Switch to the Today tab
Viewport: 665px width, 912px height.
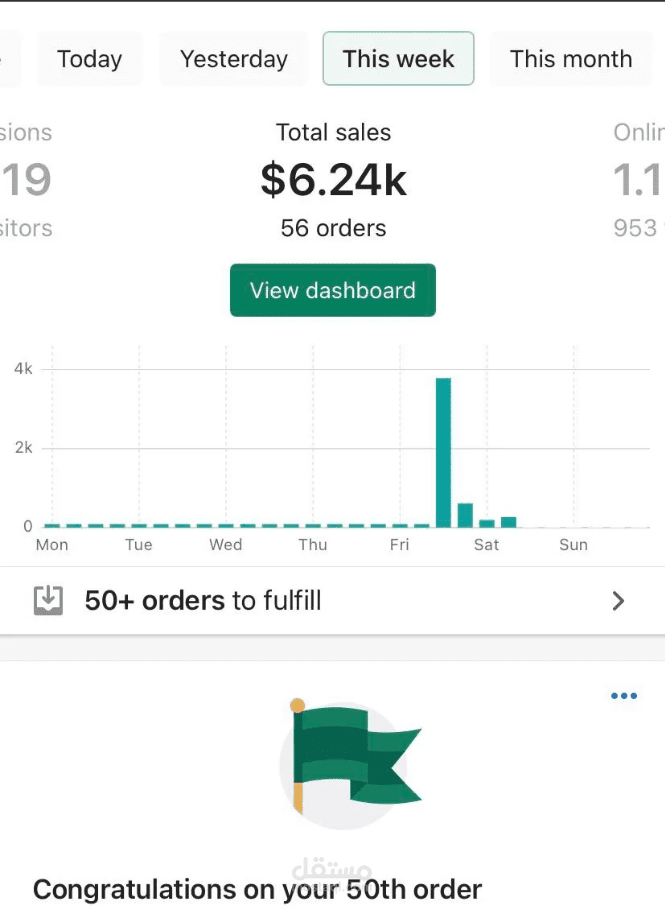(x=89, y=58)
